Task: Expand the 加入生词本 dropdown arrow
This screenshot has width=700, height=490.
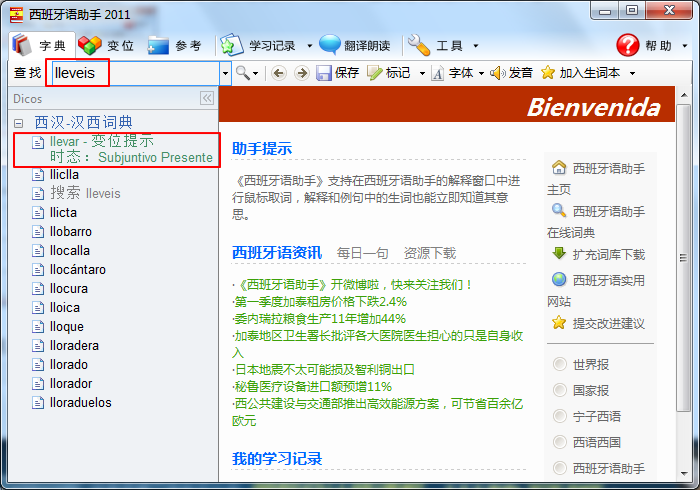Action: [632, 73]
